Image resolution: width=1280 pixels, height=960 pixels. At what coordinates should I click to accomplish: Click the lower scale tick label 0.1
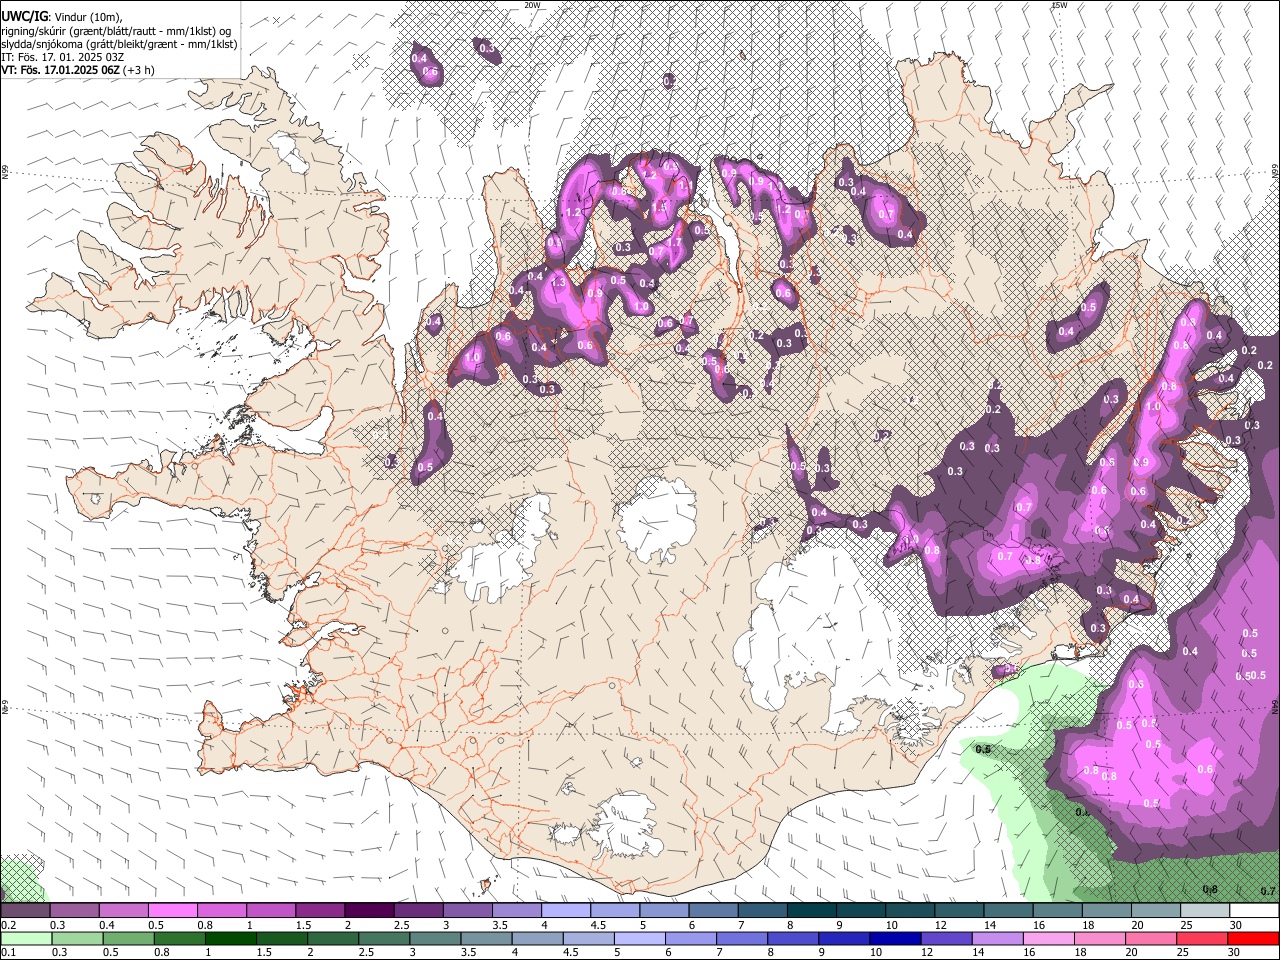point(9,953)
